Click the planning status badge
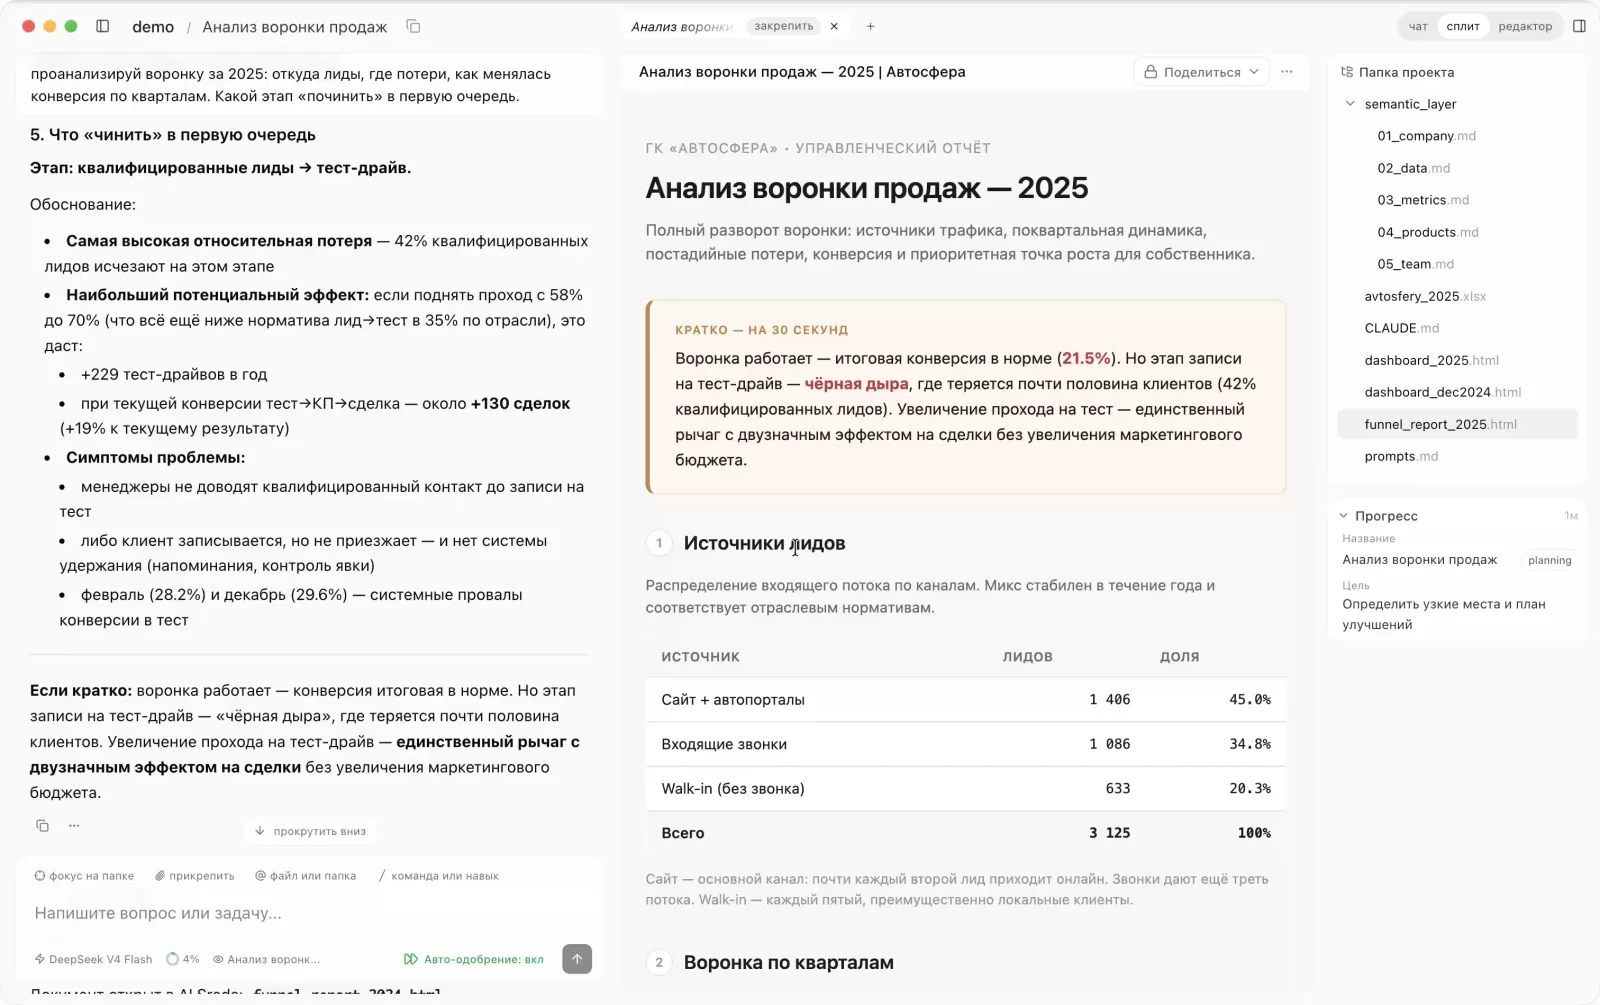Screen dimensions: 1600x1005 tap(1549, 560)
